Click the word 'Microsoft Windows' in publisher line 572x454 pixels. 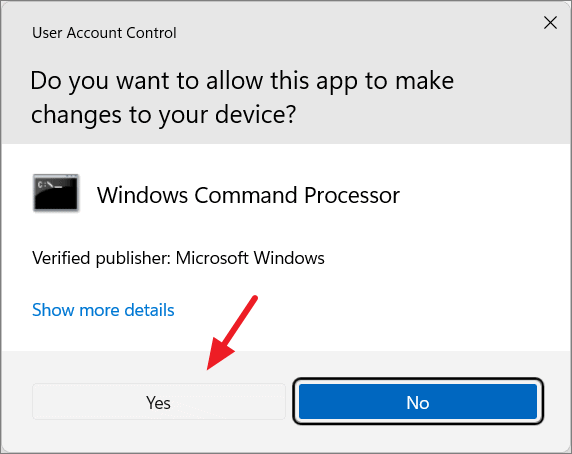[250, 258]
